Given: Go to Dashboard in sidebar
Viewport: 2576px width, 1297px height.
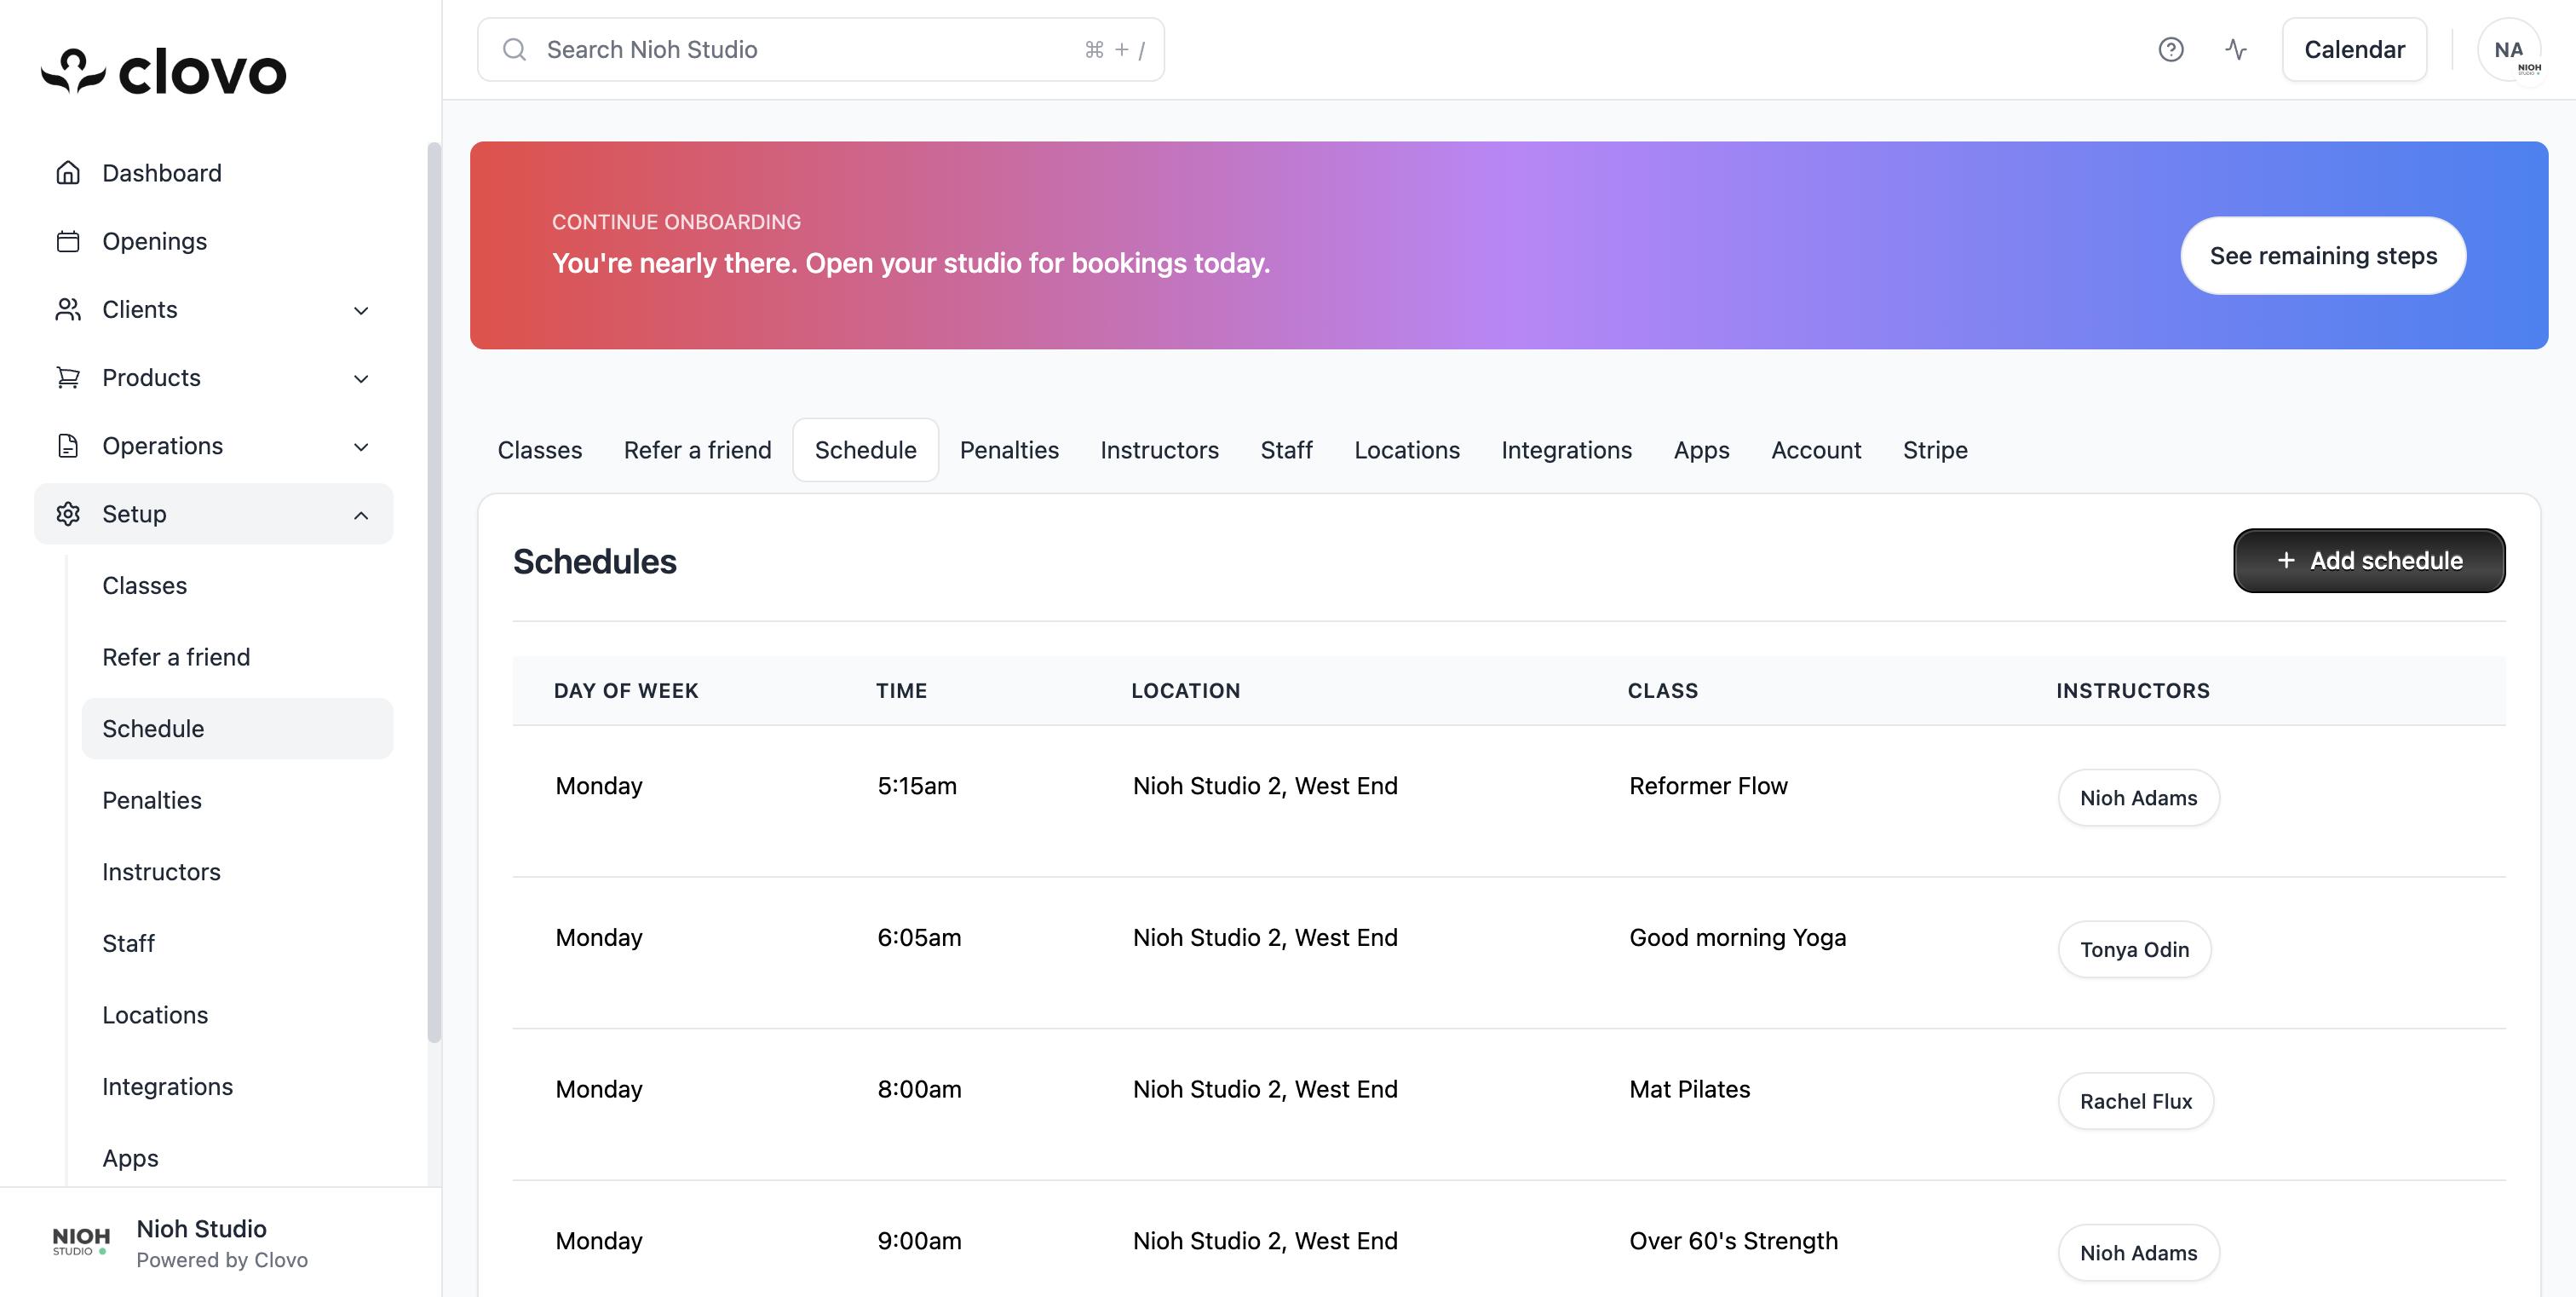Looking at the screenshot, I should [214, 173].
